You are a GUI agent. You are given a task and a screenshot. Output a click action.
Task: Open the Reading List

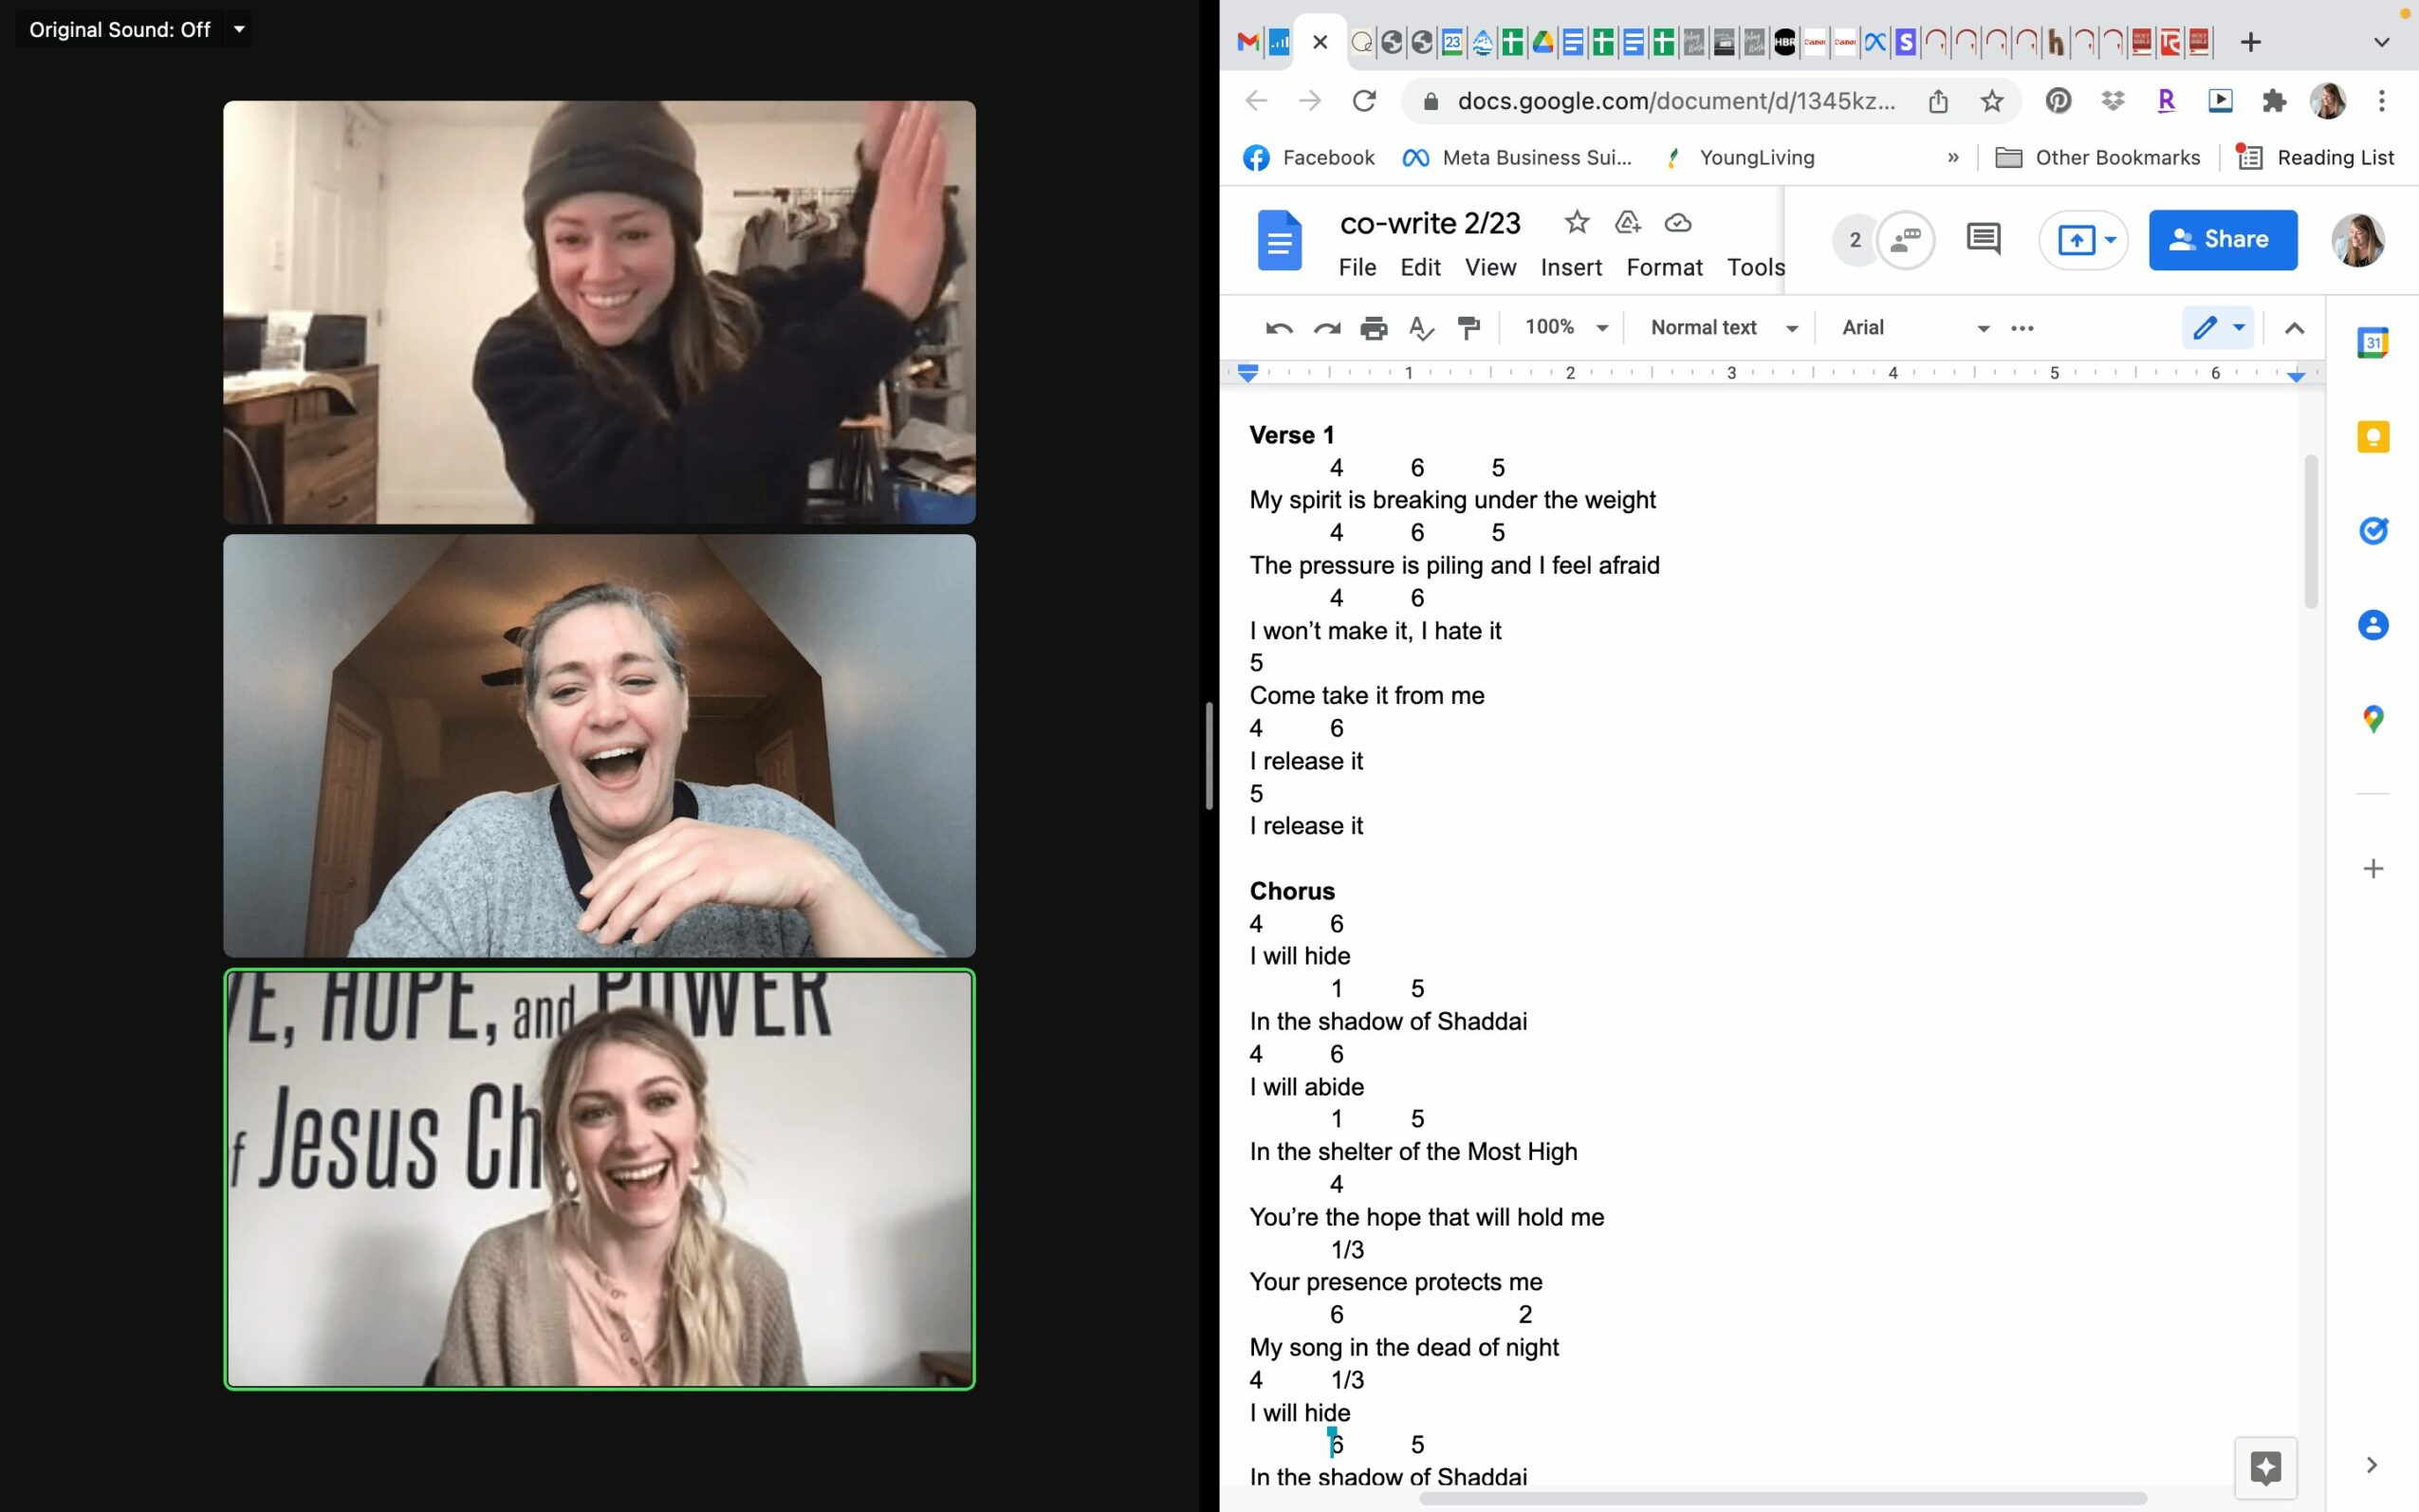click(x=2314, y=158)
